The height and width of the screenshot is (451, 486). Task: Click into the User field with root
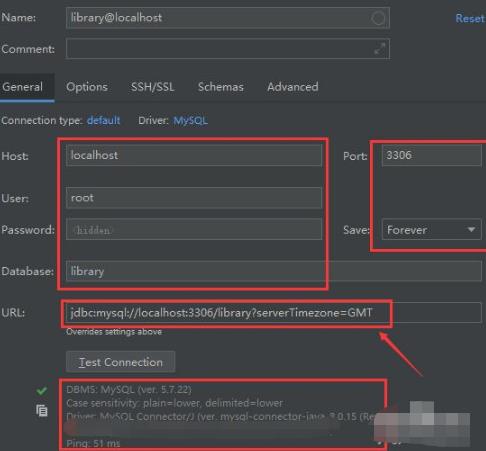point(194,198)
